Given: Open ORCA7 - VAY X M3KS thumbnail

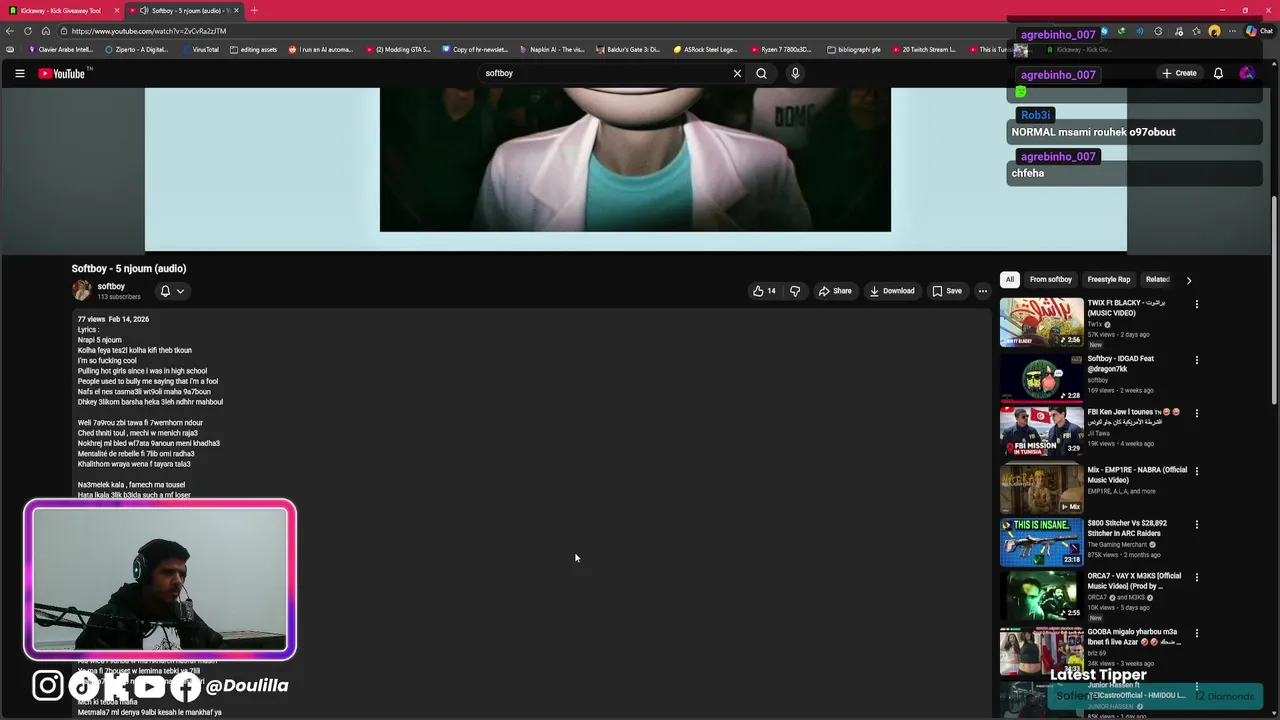Looking at the screenshot, I should point(1041,595).
